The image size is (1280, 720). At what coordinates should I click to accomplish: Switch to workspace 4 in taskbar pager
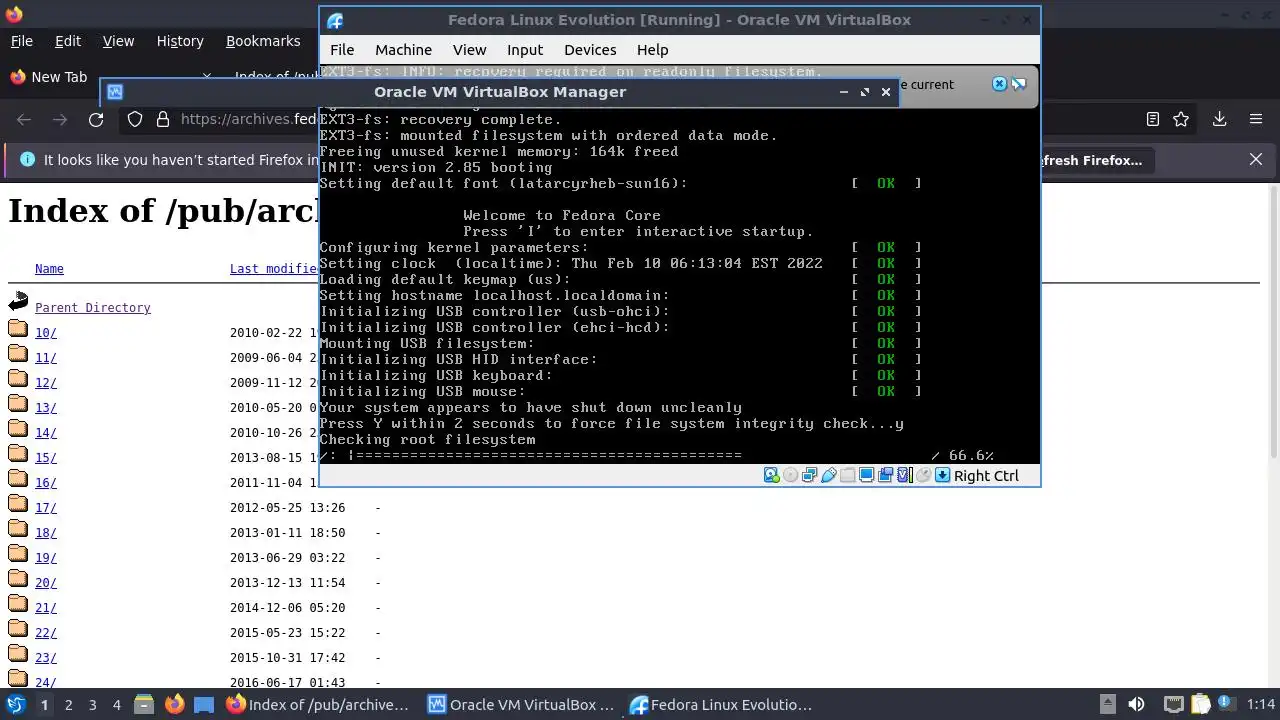pyautogui.click(x=116, y=704)
